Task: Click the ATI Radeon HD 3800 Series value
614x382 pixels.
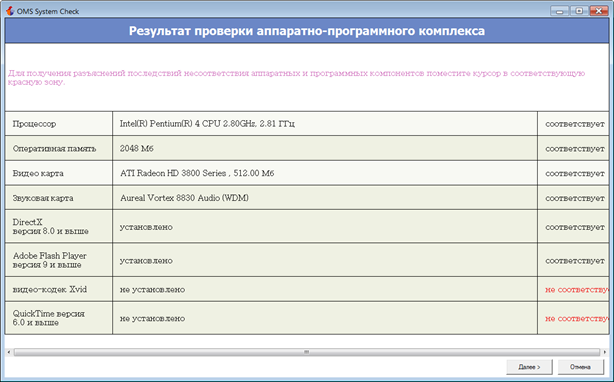Action: pyautogui.click(x=197, y=173)
